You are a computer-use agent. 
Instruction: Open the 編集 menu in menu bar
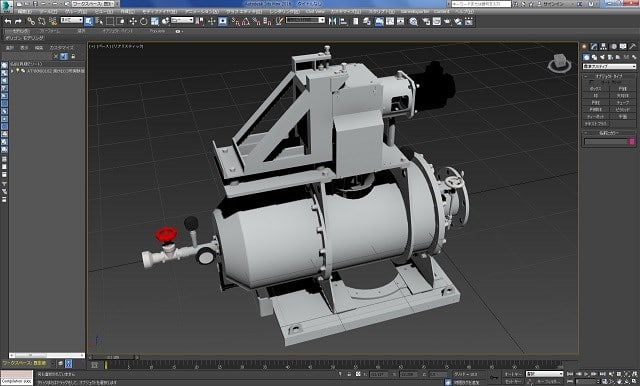point(24,12)
